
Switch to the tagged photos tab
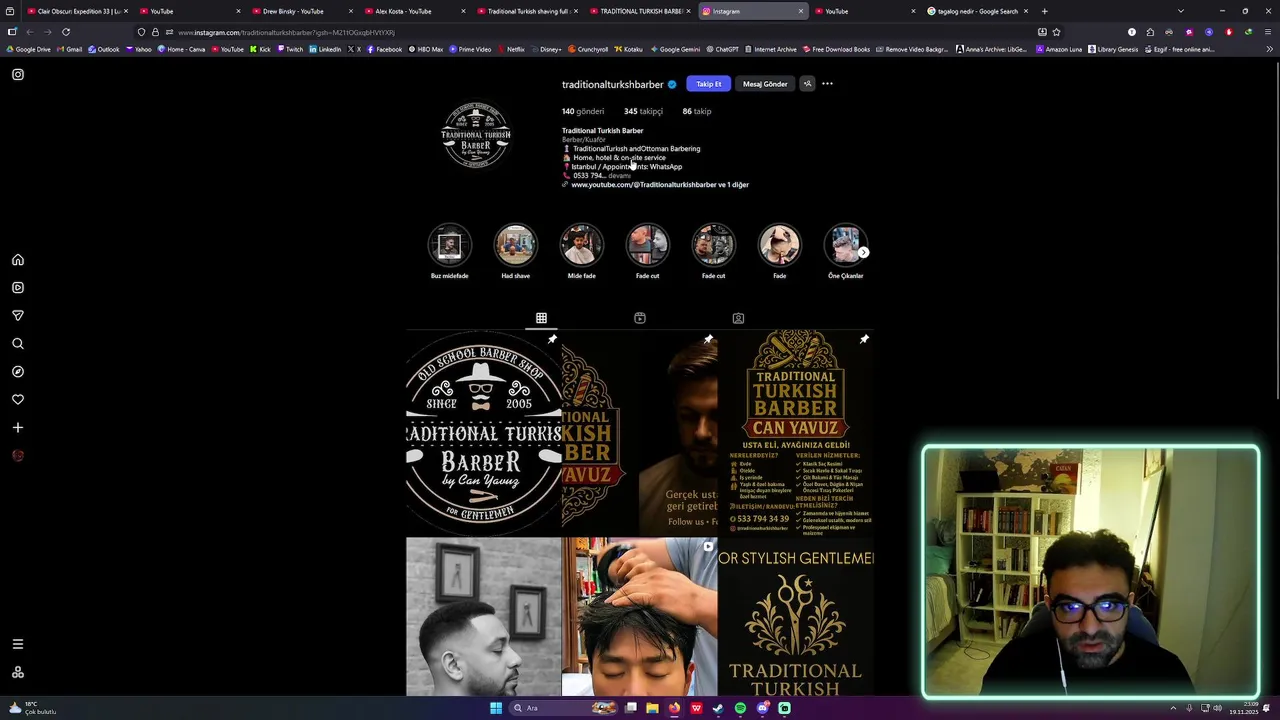[x=738, y=318]
